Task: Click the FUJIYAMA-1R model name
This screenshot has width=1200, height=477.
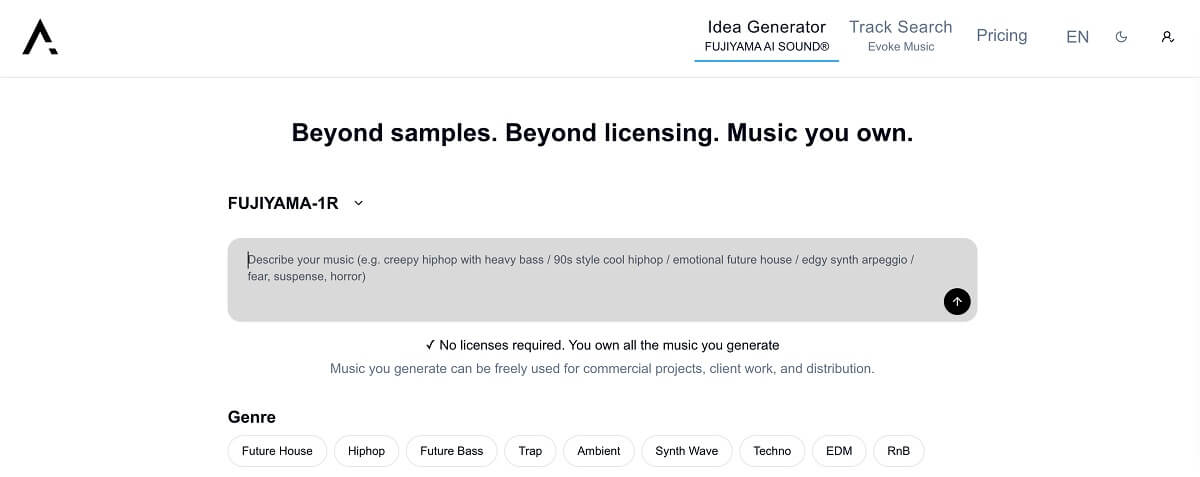Action: (x=283, y=203)
